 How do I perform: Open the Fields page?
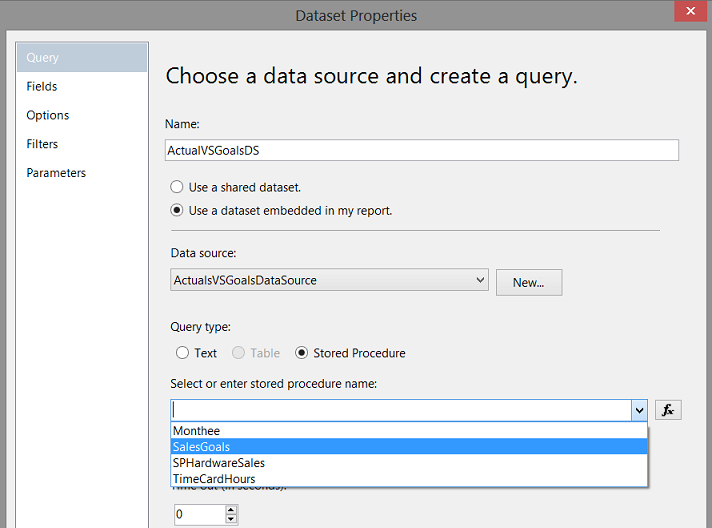(x=42, y=87)
